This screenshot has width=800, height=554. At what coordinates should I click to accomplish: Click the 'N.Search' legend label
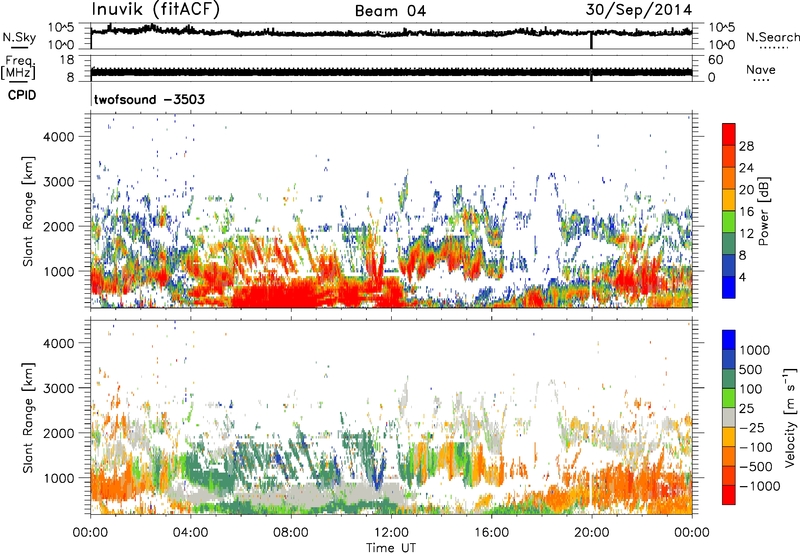tap(772, 37)
